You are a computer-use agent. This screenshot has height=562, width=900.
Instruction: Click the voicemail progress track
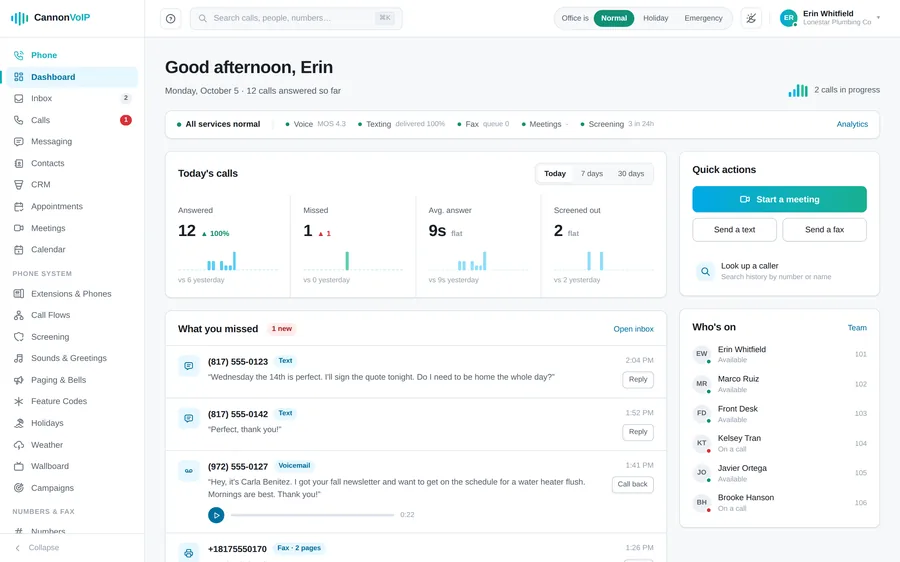click(312, 515)
